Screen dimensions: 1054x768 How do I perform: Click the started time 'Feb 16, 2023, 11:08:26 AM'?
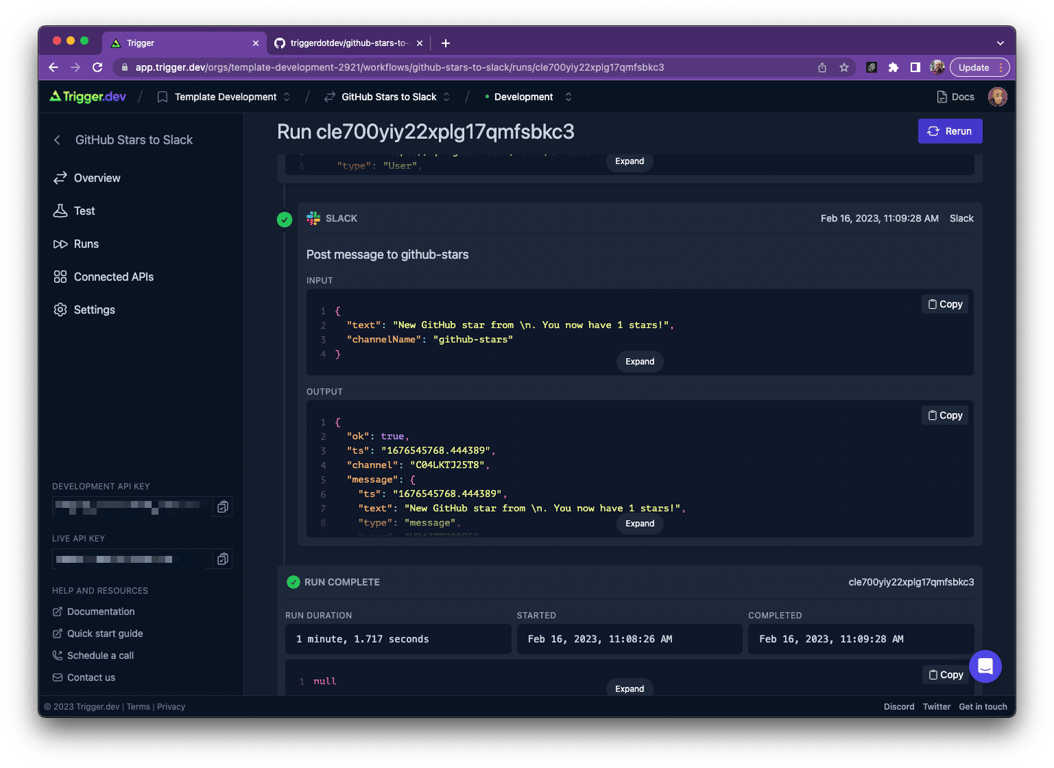pos(600,639)
